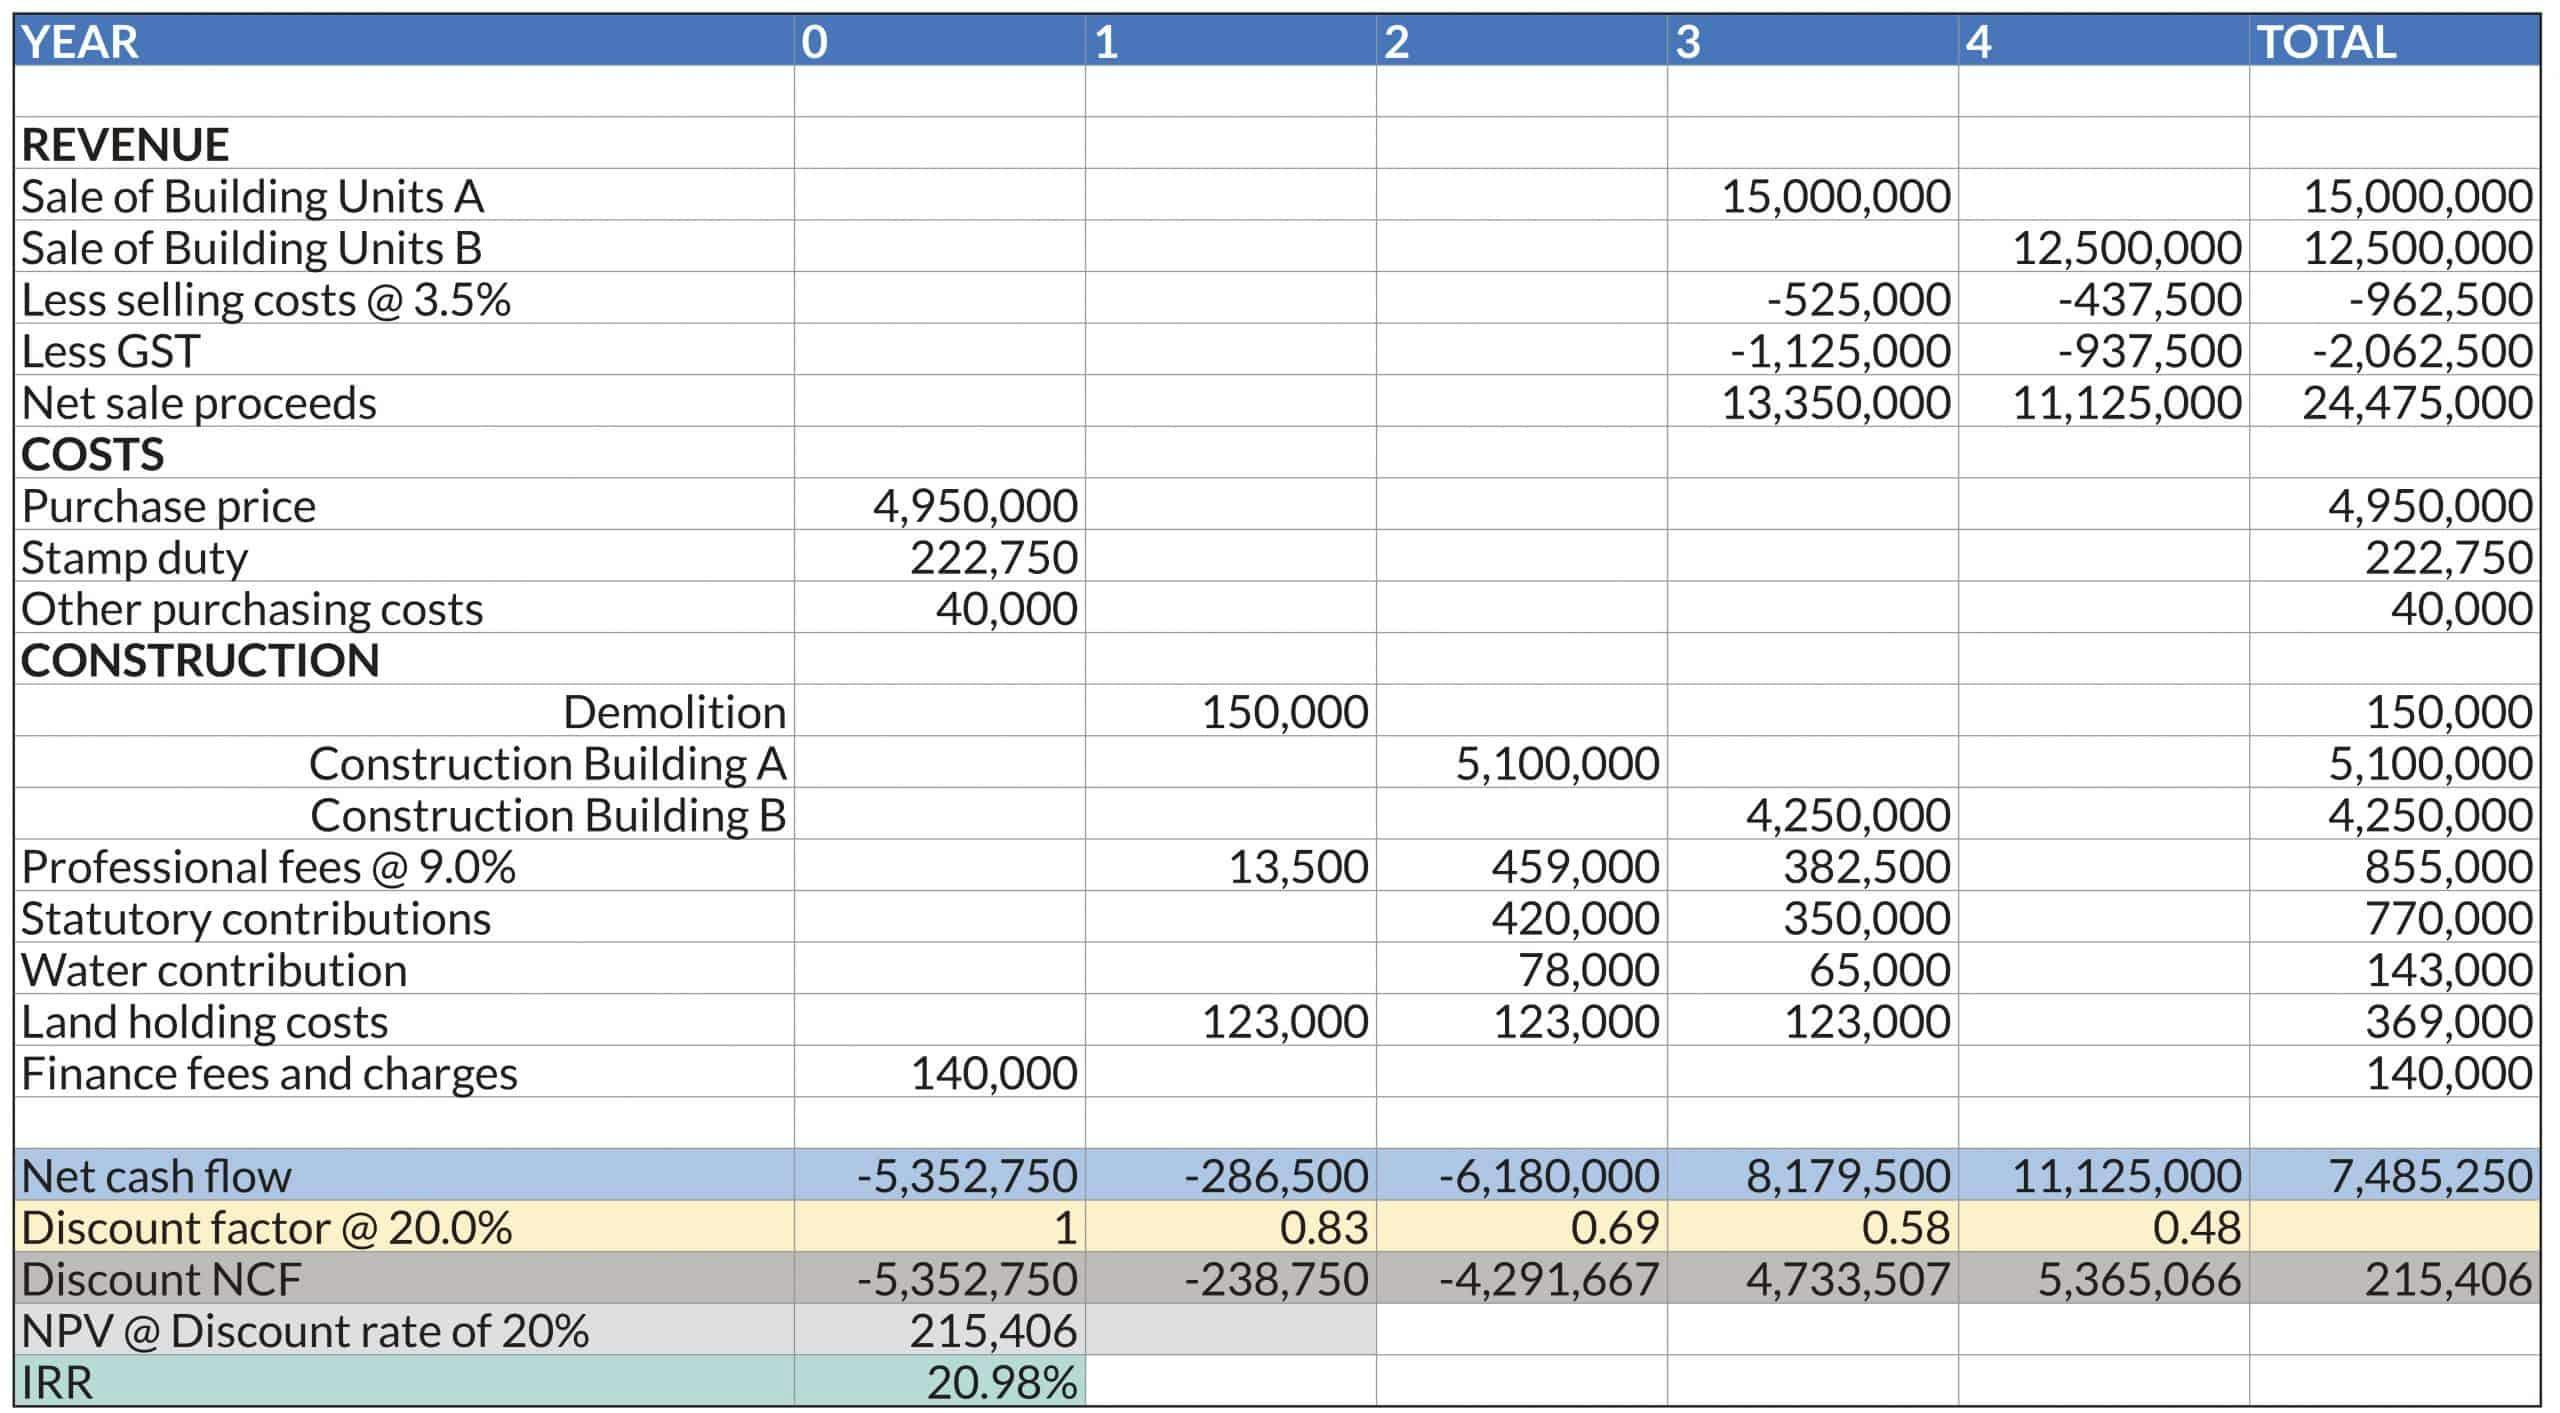The width and height of the screenshot is (2560, 1413).
Task: Select the CONSTRUCTION section heading
Action: [x=200, y=660]
